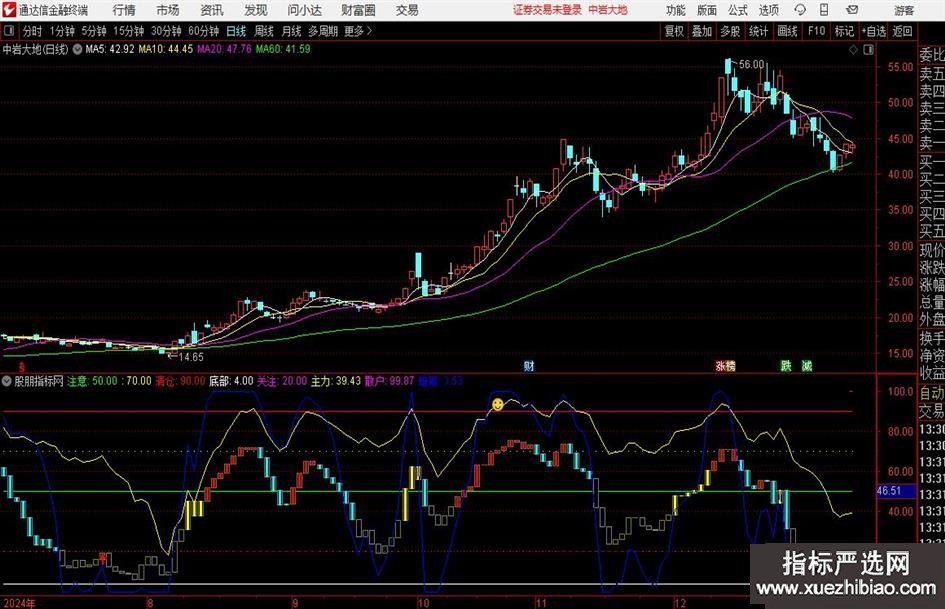945x609 pixels.
Task: Click the 游客 user account label
Action: coord(904,10)
